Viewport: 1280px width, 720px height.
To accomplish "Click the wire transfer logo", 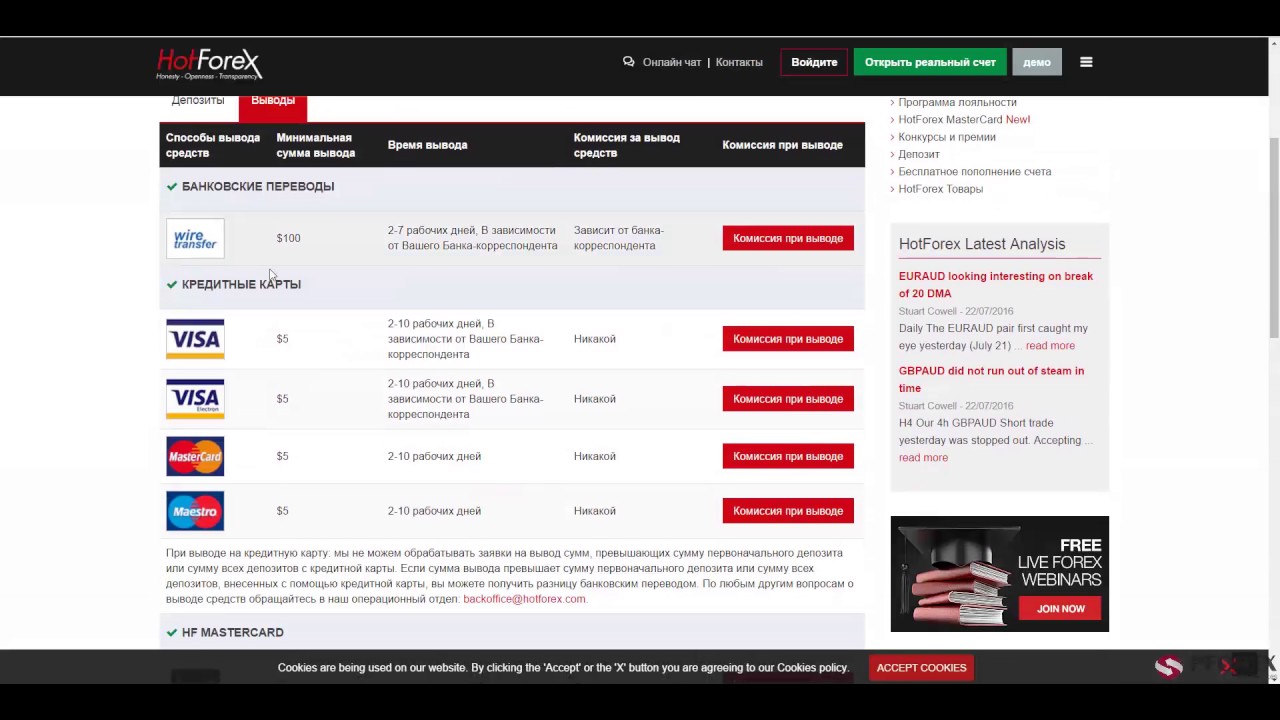I will tap(195, 239).
